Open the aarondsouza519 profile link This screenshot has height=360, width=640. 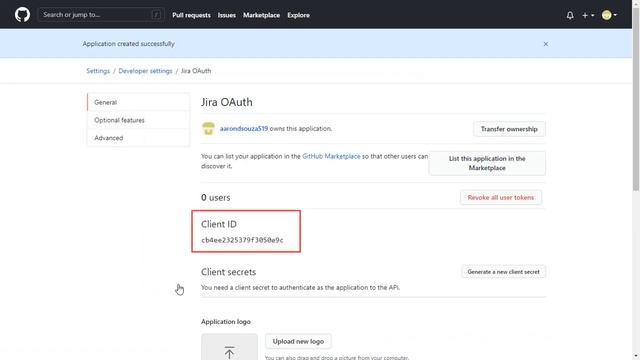(x=244, y=129)
